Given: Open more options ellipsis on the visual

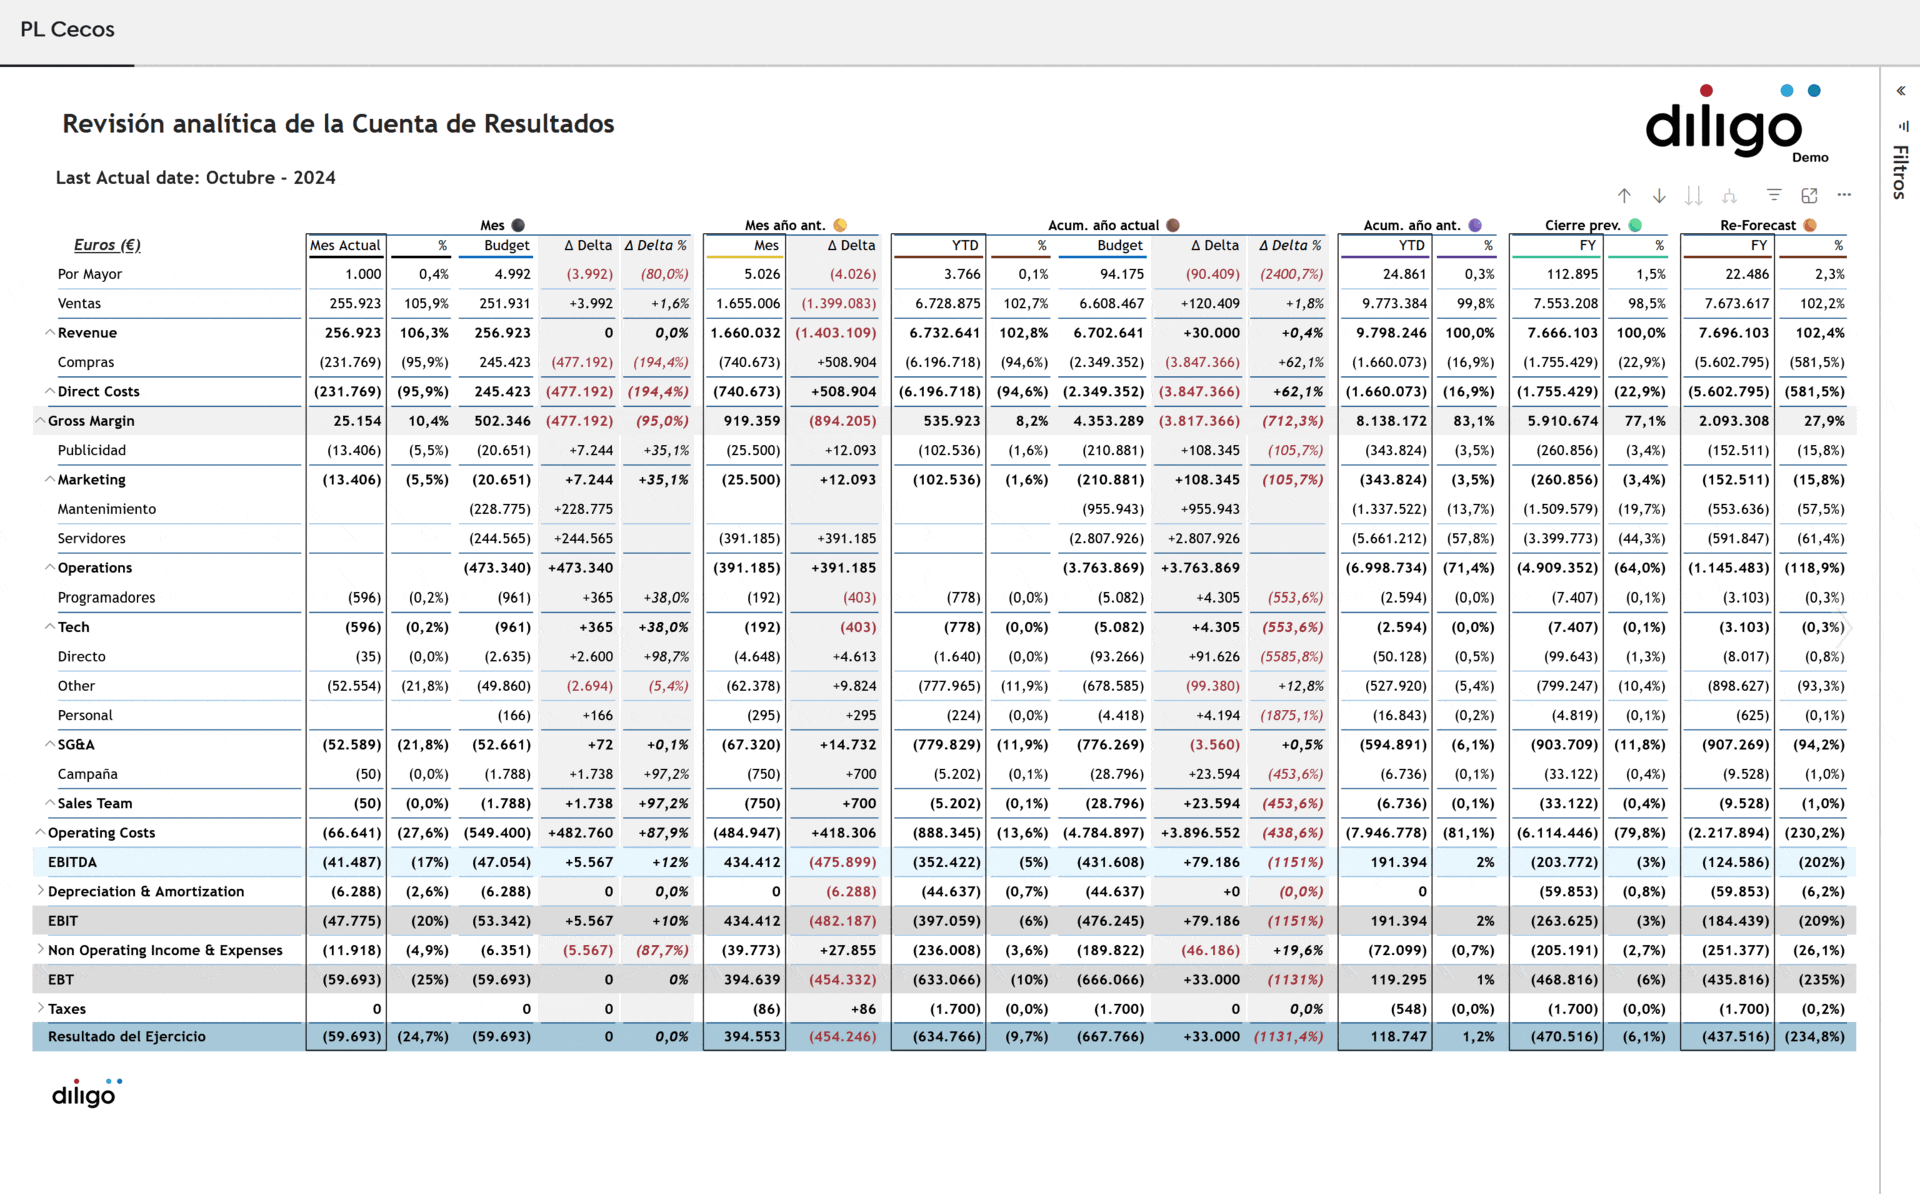Looking at the screenshot, I should [1844, 195].
